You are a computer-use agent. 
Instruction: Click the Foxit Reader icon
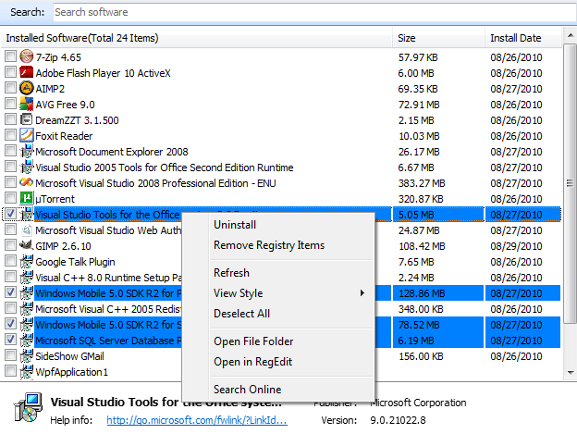click(26, 135)
